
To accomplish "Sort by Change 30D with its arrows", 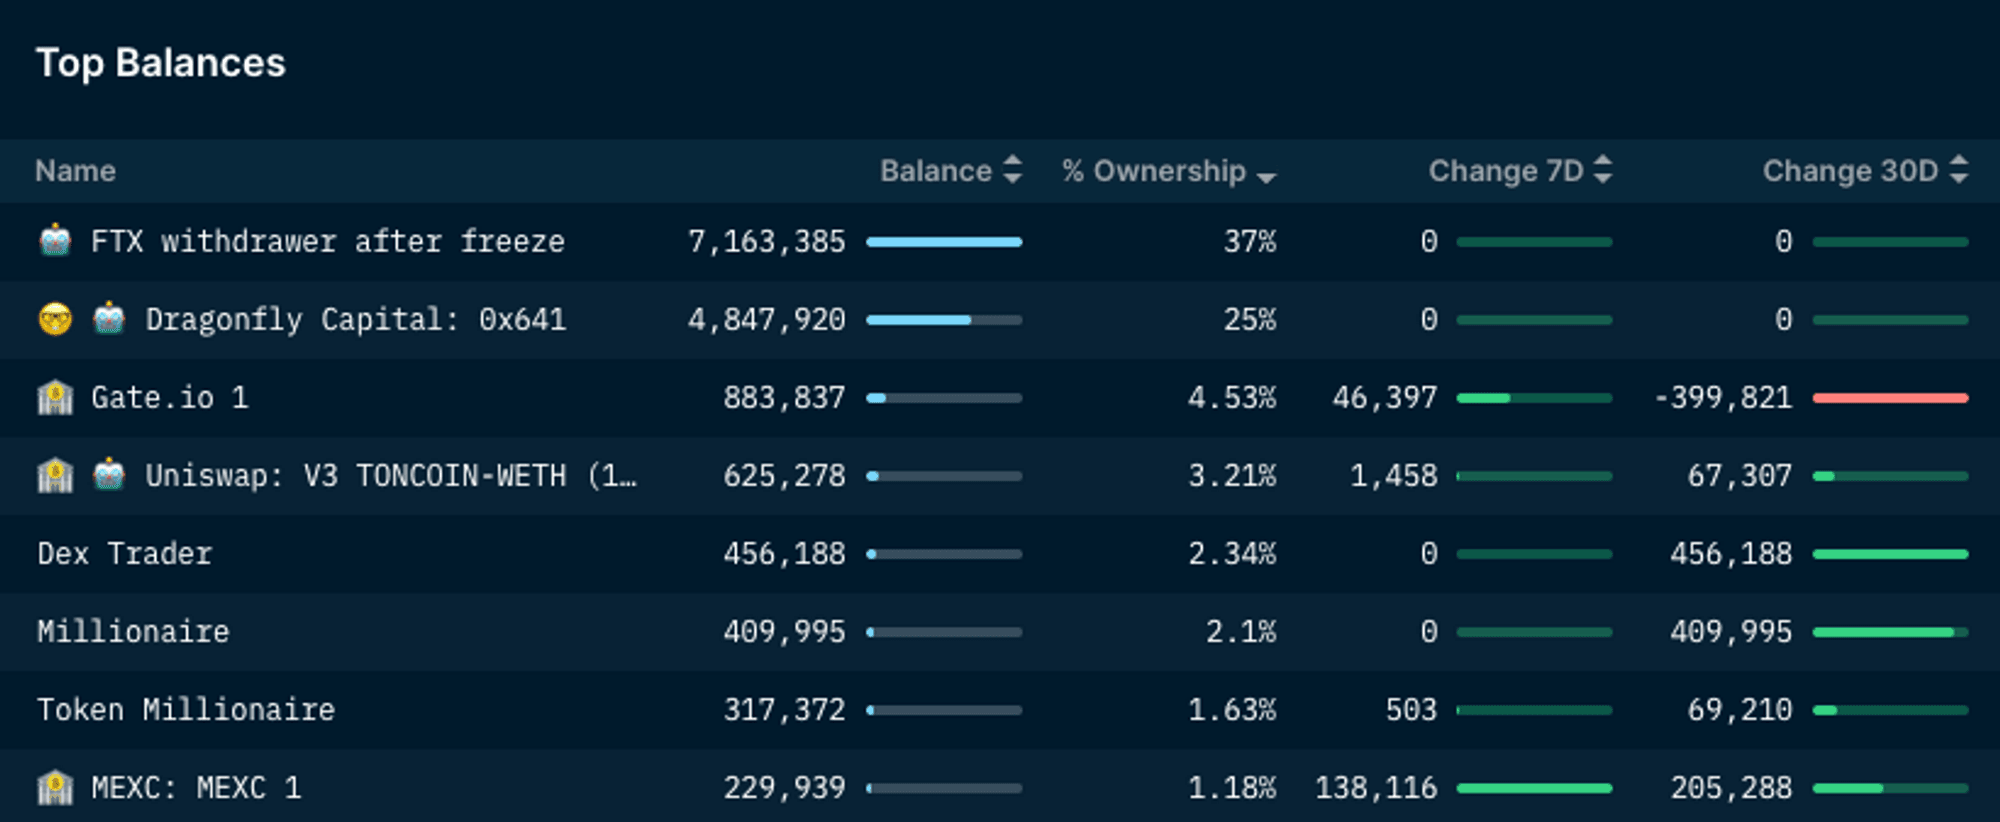I will [x=1959, y=170].
